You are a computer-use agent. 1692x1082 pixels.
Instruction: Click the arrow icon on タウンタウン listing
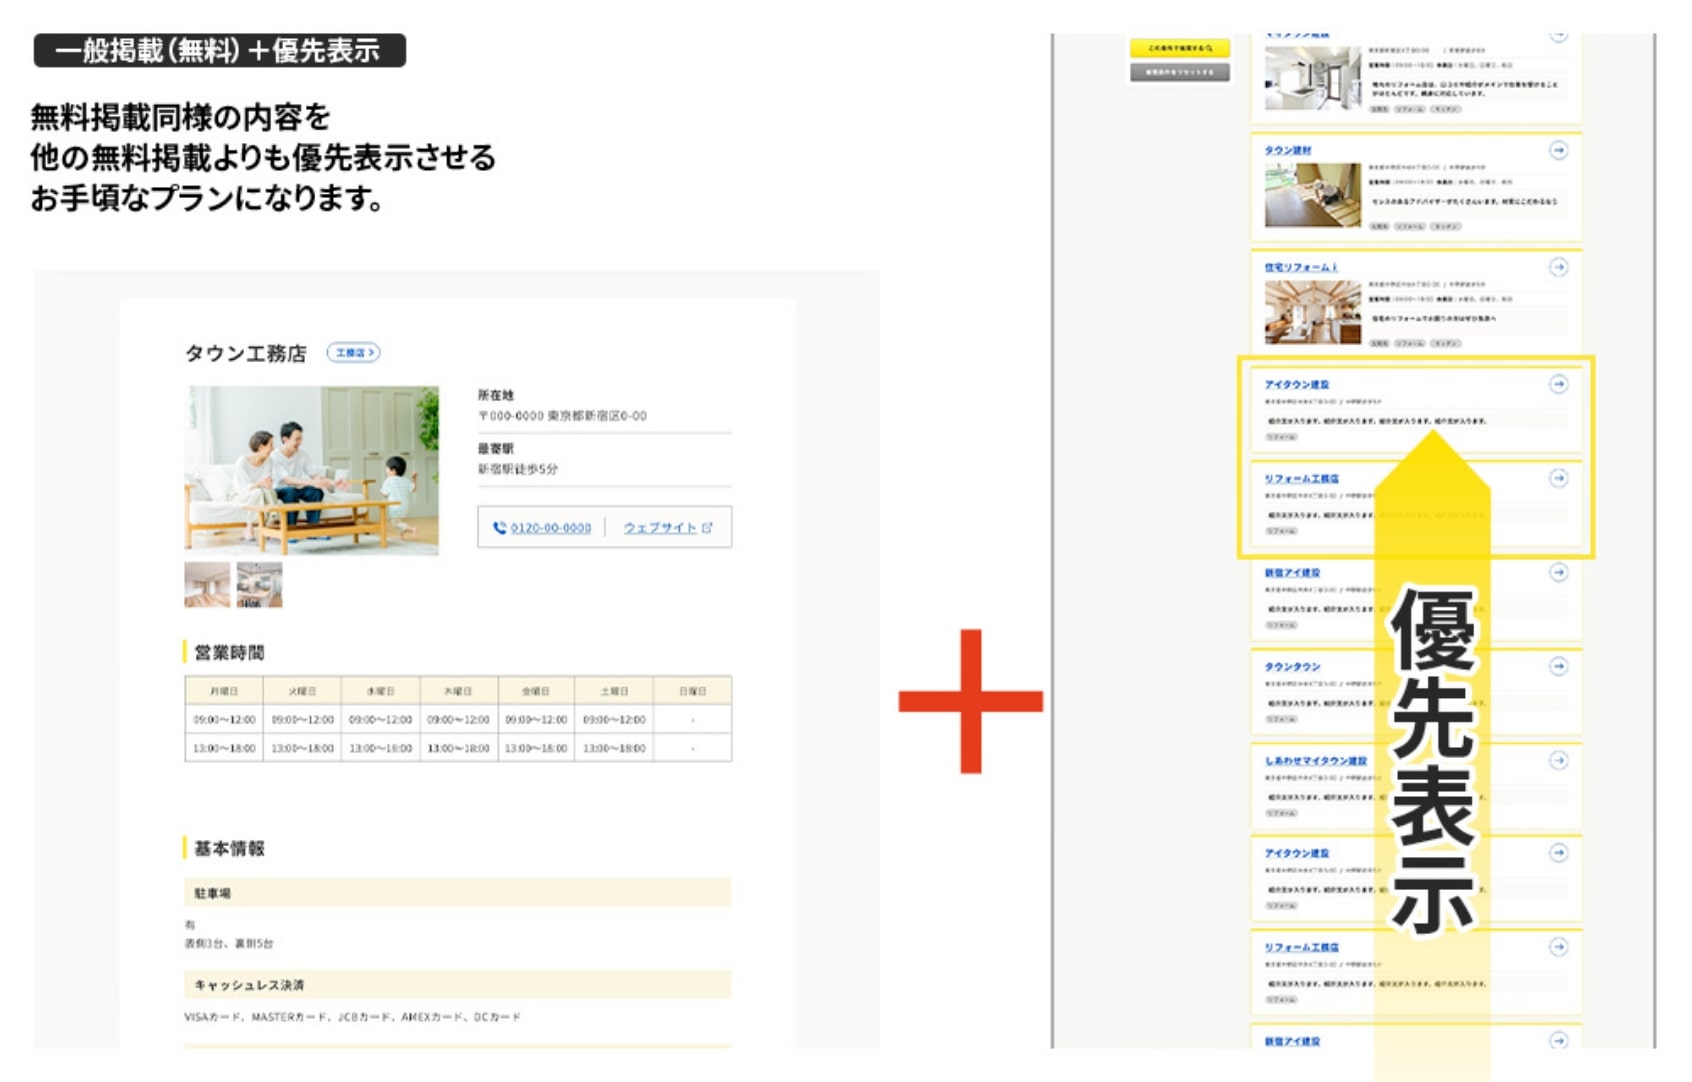click(1558, 666)
